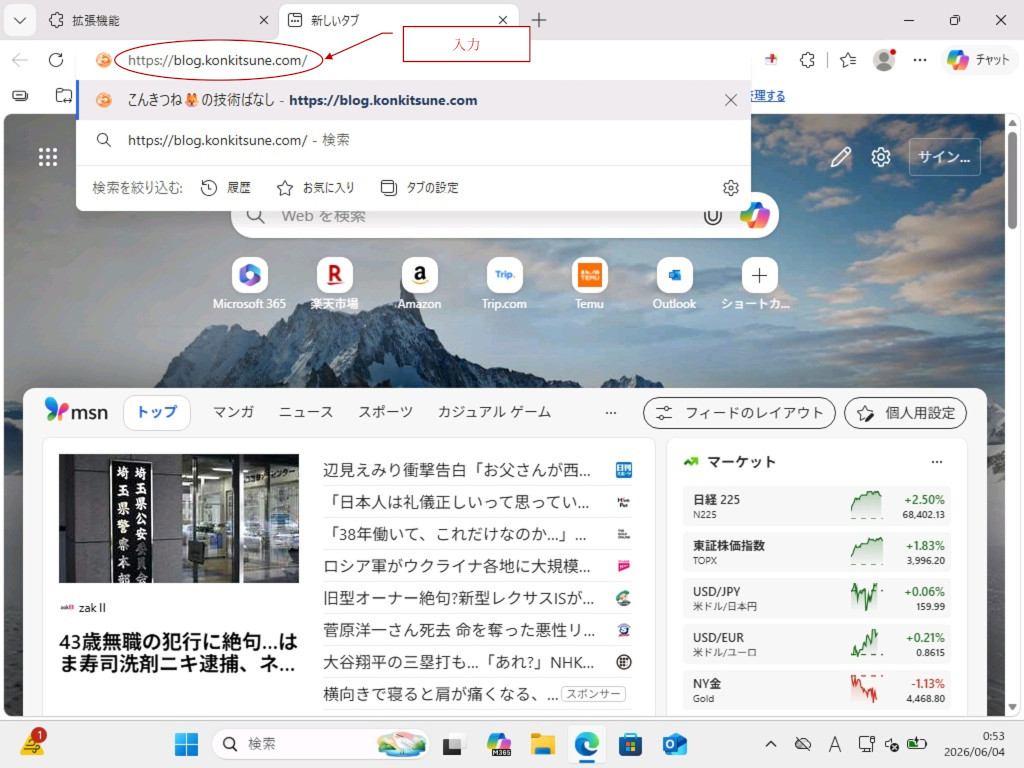Click the サイン... sign-in button
The image size is (1024, 768).
click(944, 157)
